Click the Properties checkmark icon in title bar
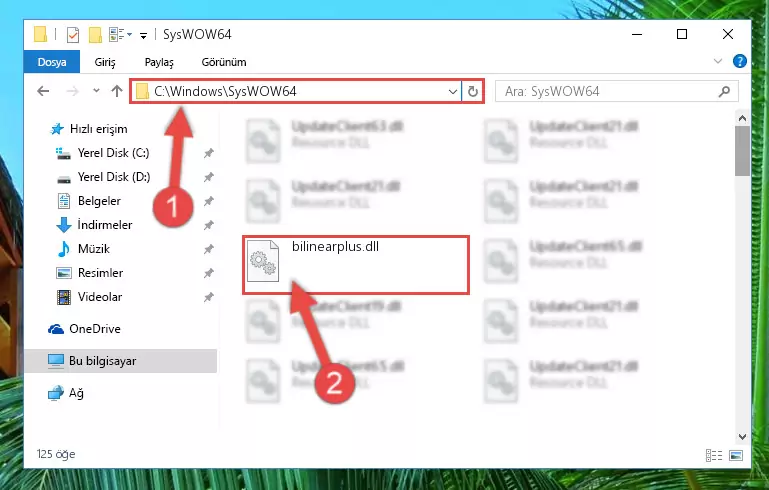 [73, 35]
